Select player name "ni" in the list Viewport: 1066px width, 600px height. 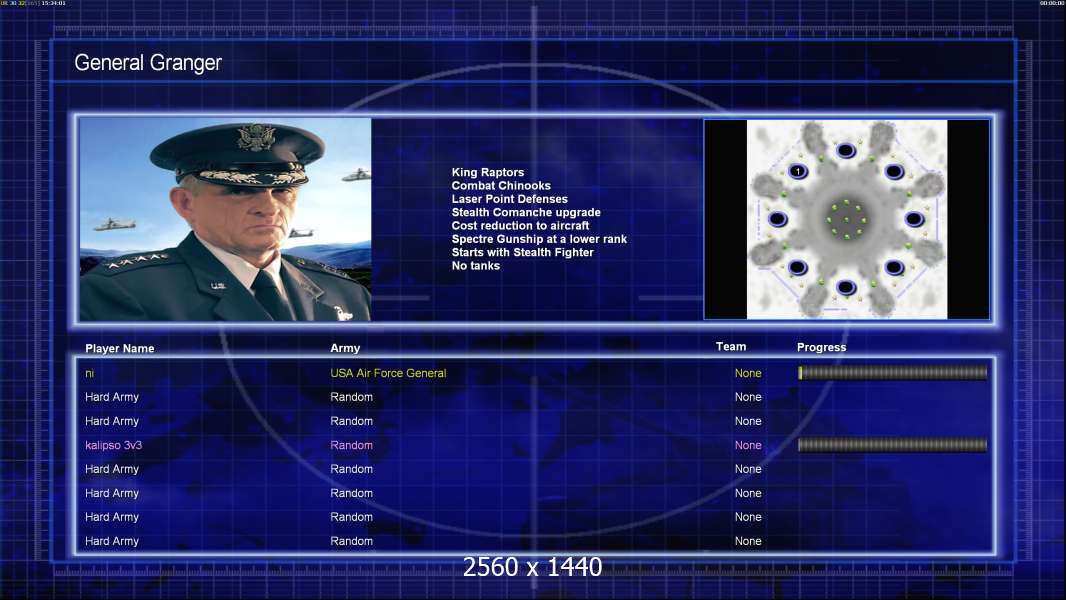(89, 373)
